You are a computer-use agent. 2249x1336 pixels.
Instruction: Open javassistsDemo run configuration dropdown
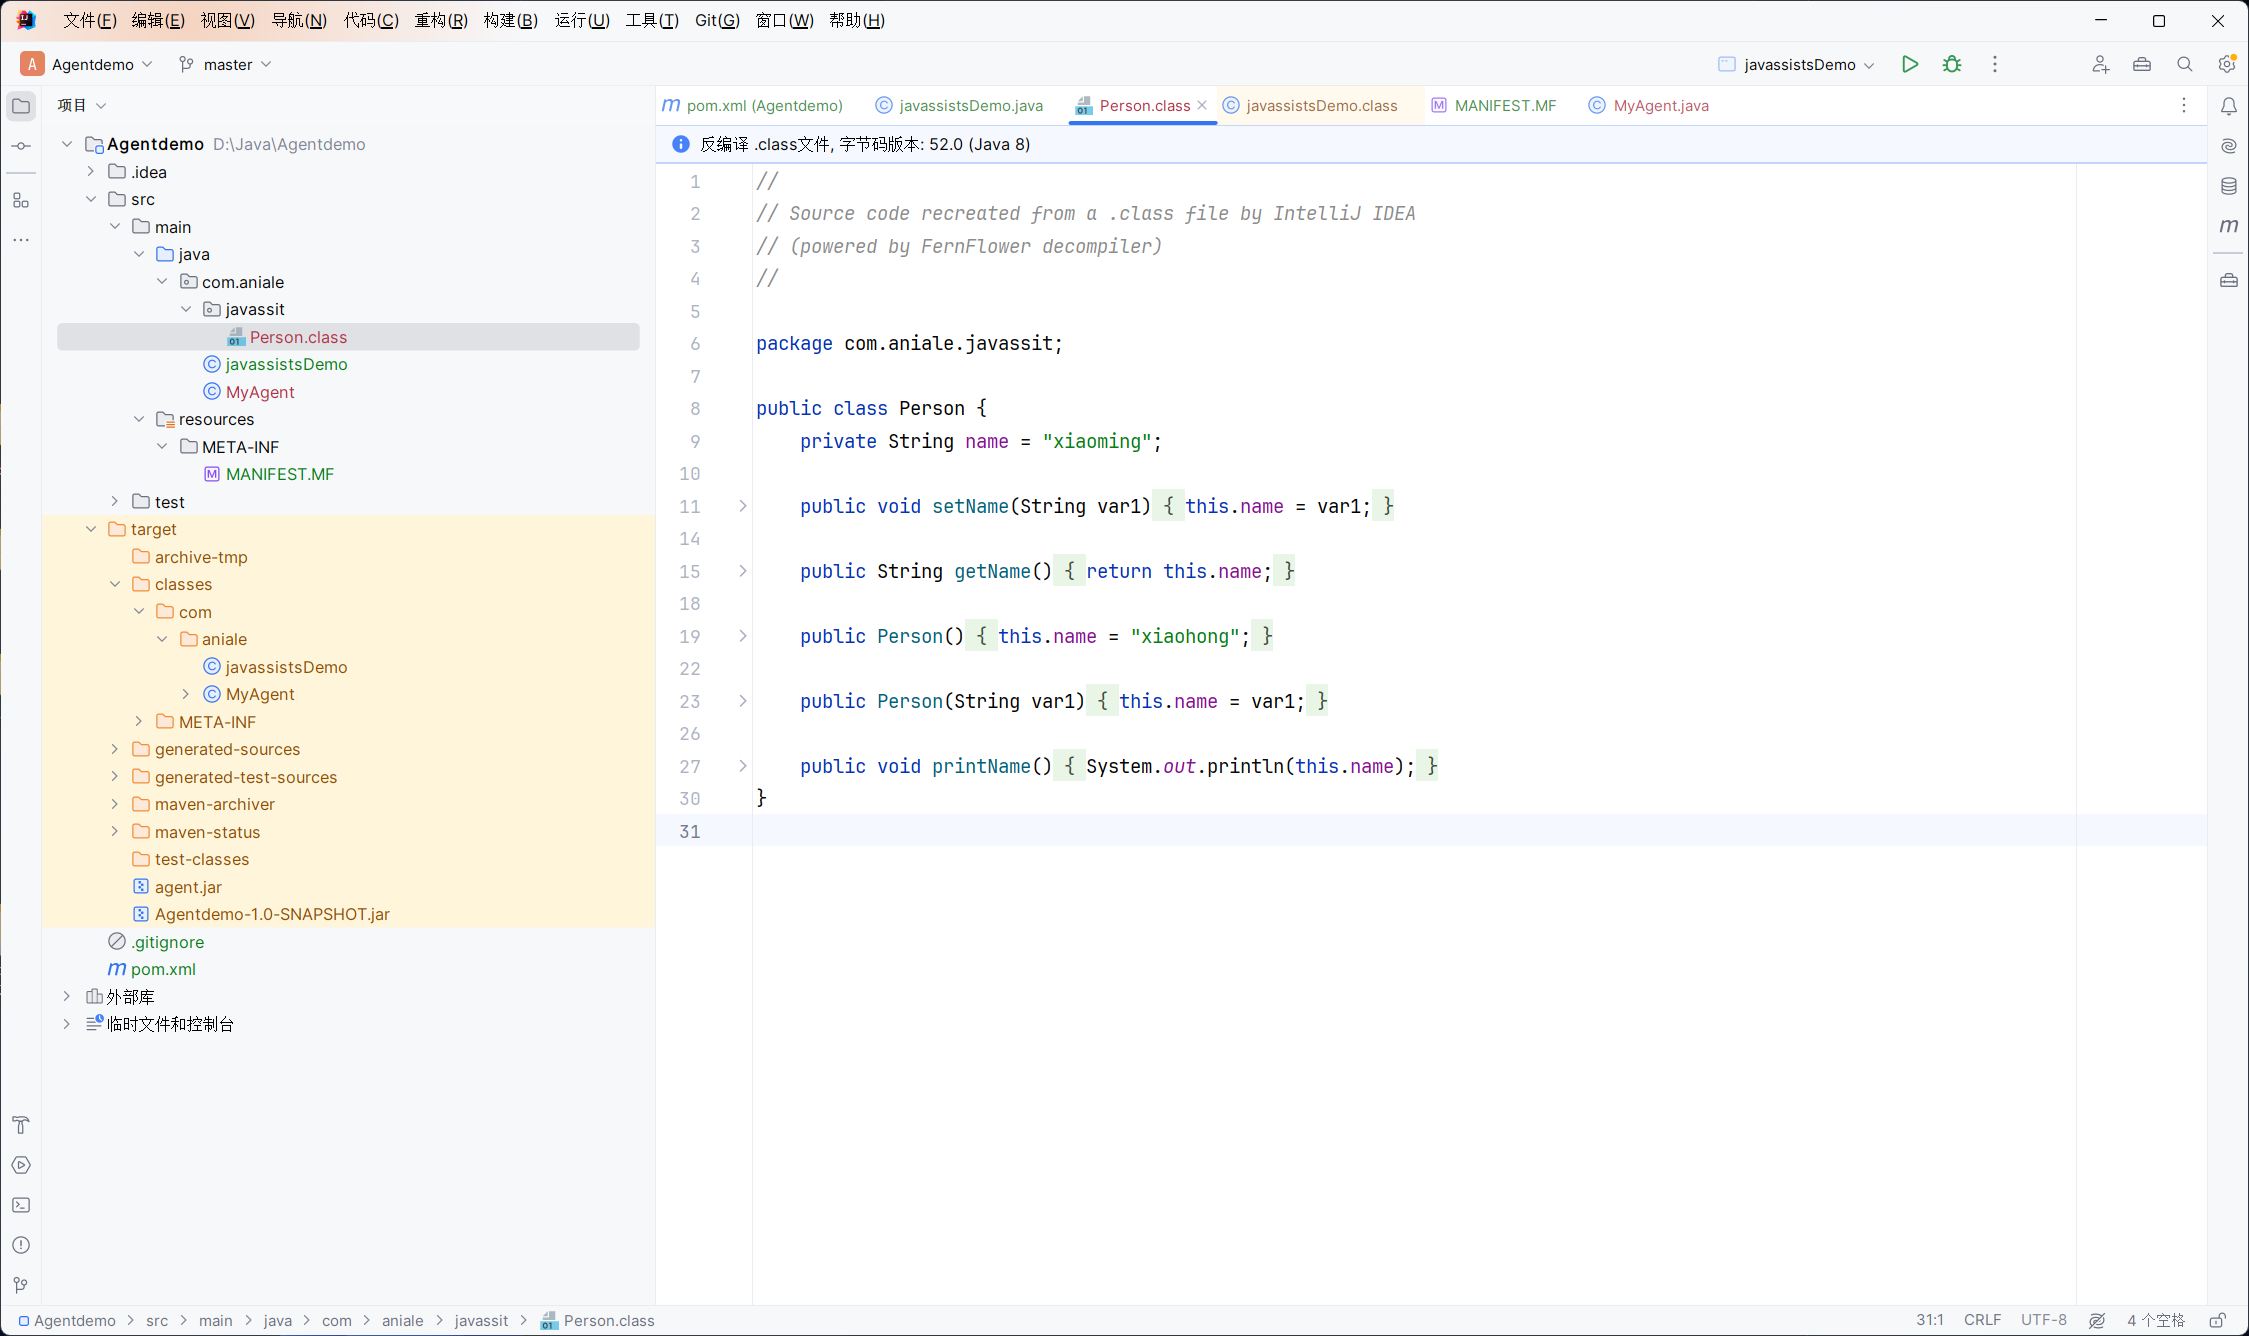click(1797, 64)
